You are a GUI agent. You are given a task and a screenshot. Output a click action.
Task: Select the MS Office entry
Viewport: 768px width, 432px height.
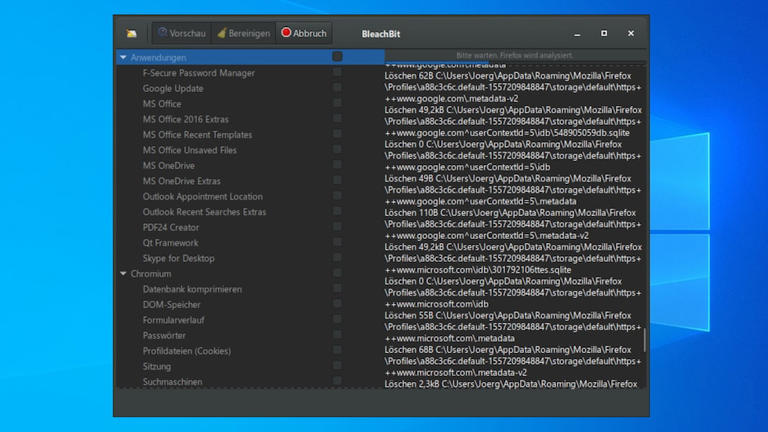click(162, 104)
